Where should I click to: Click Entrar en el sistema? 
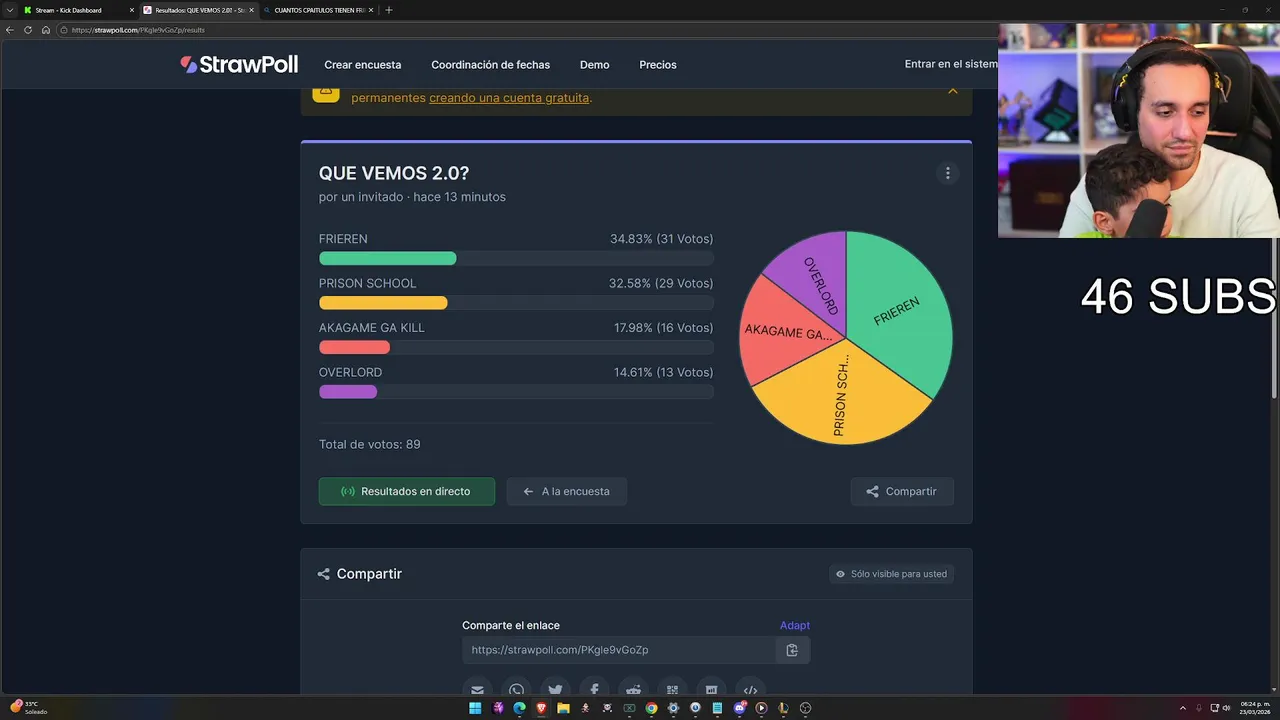pos(951,64)
